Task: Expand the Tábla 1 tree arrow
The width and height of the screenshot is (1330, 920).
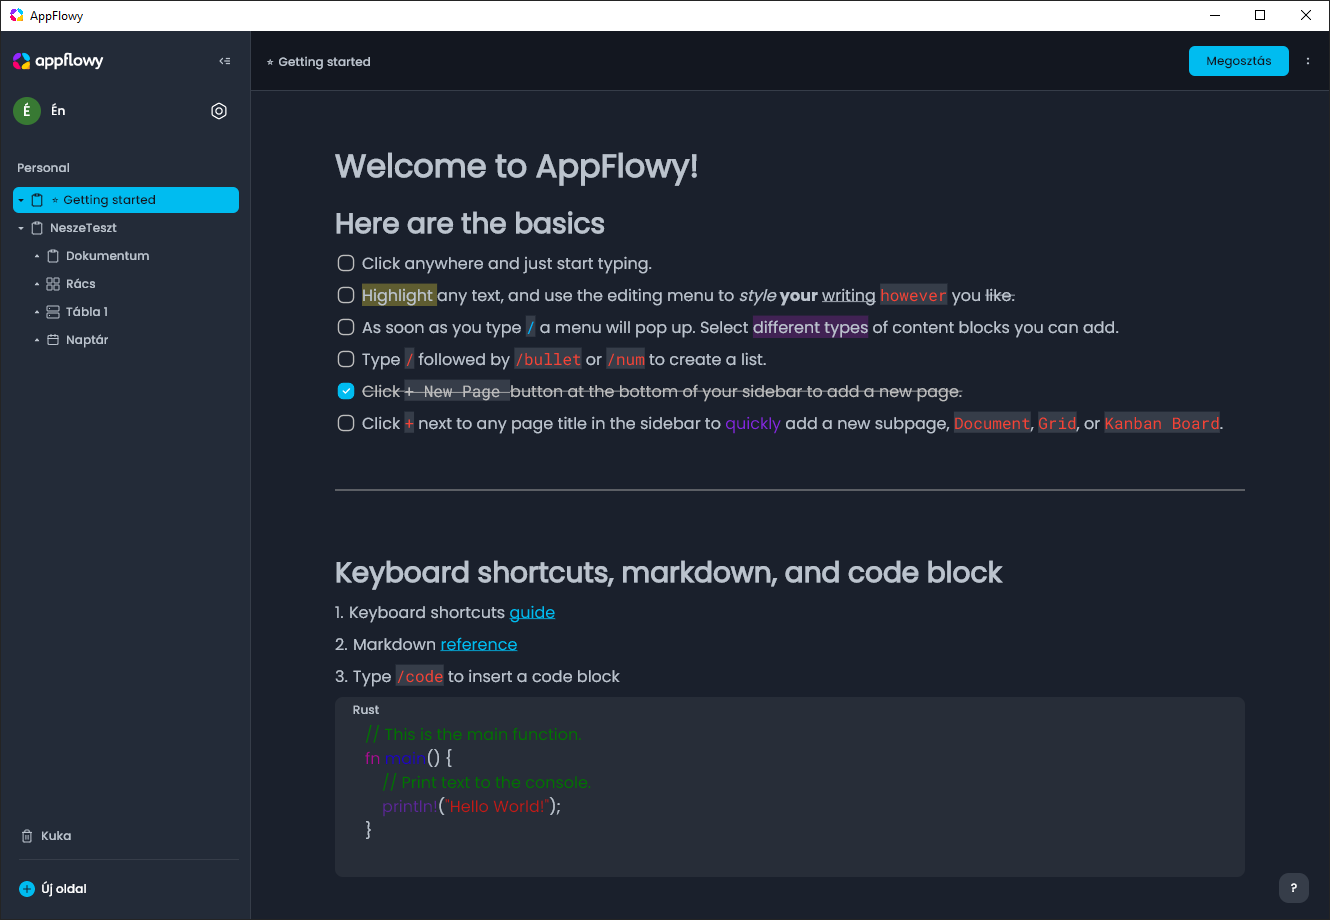Action: [x=37, y=312]
